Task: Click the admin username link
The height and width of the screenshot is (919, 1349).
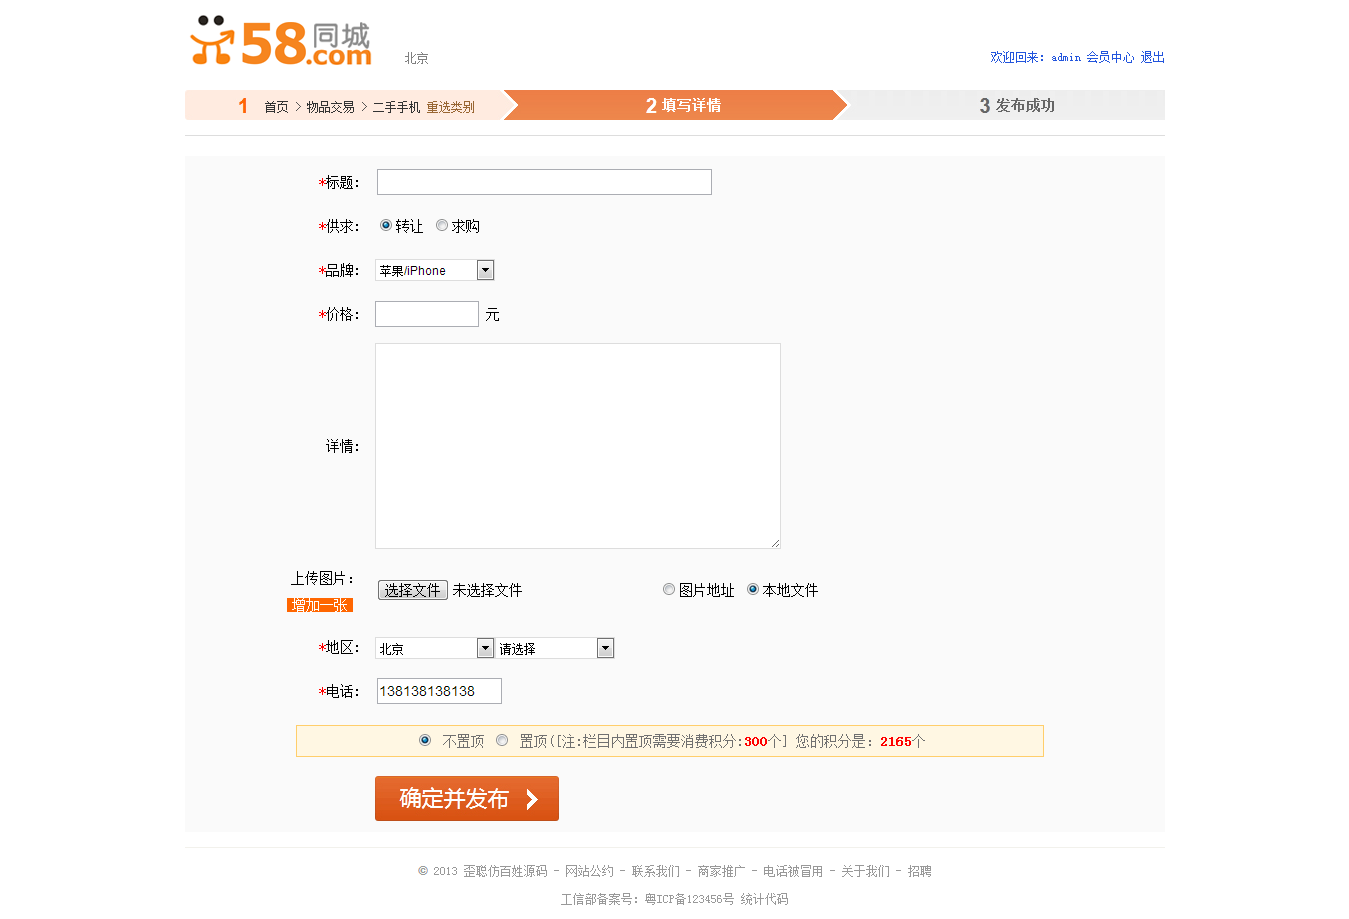Action: click(1066, 58)
